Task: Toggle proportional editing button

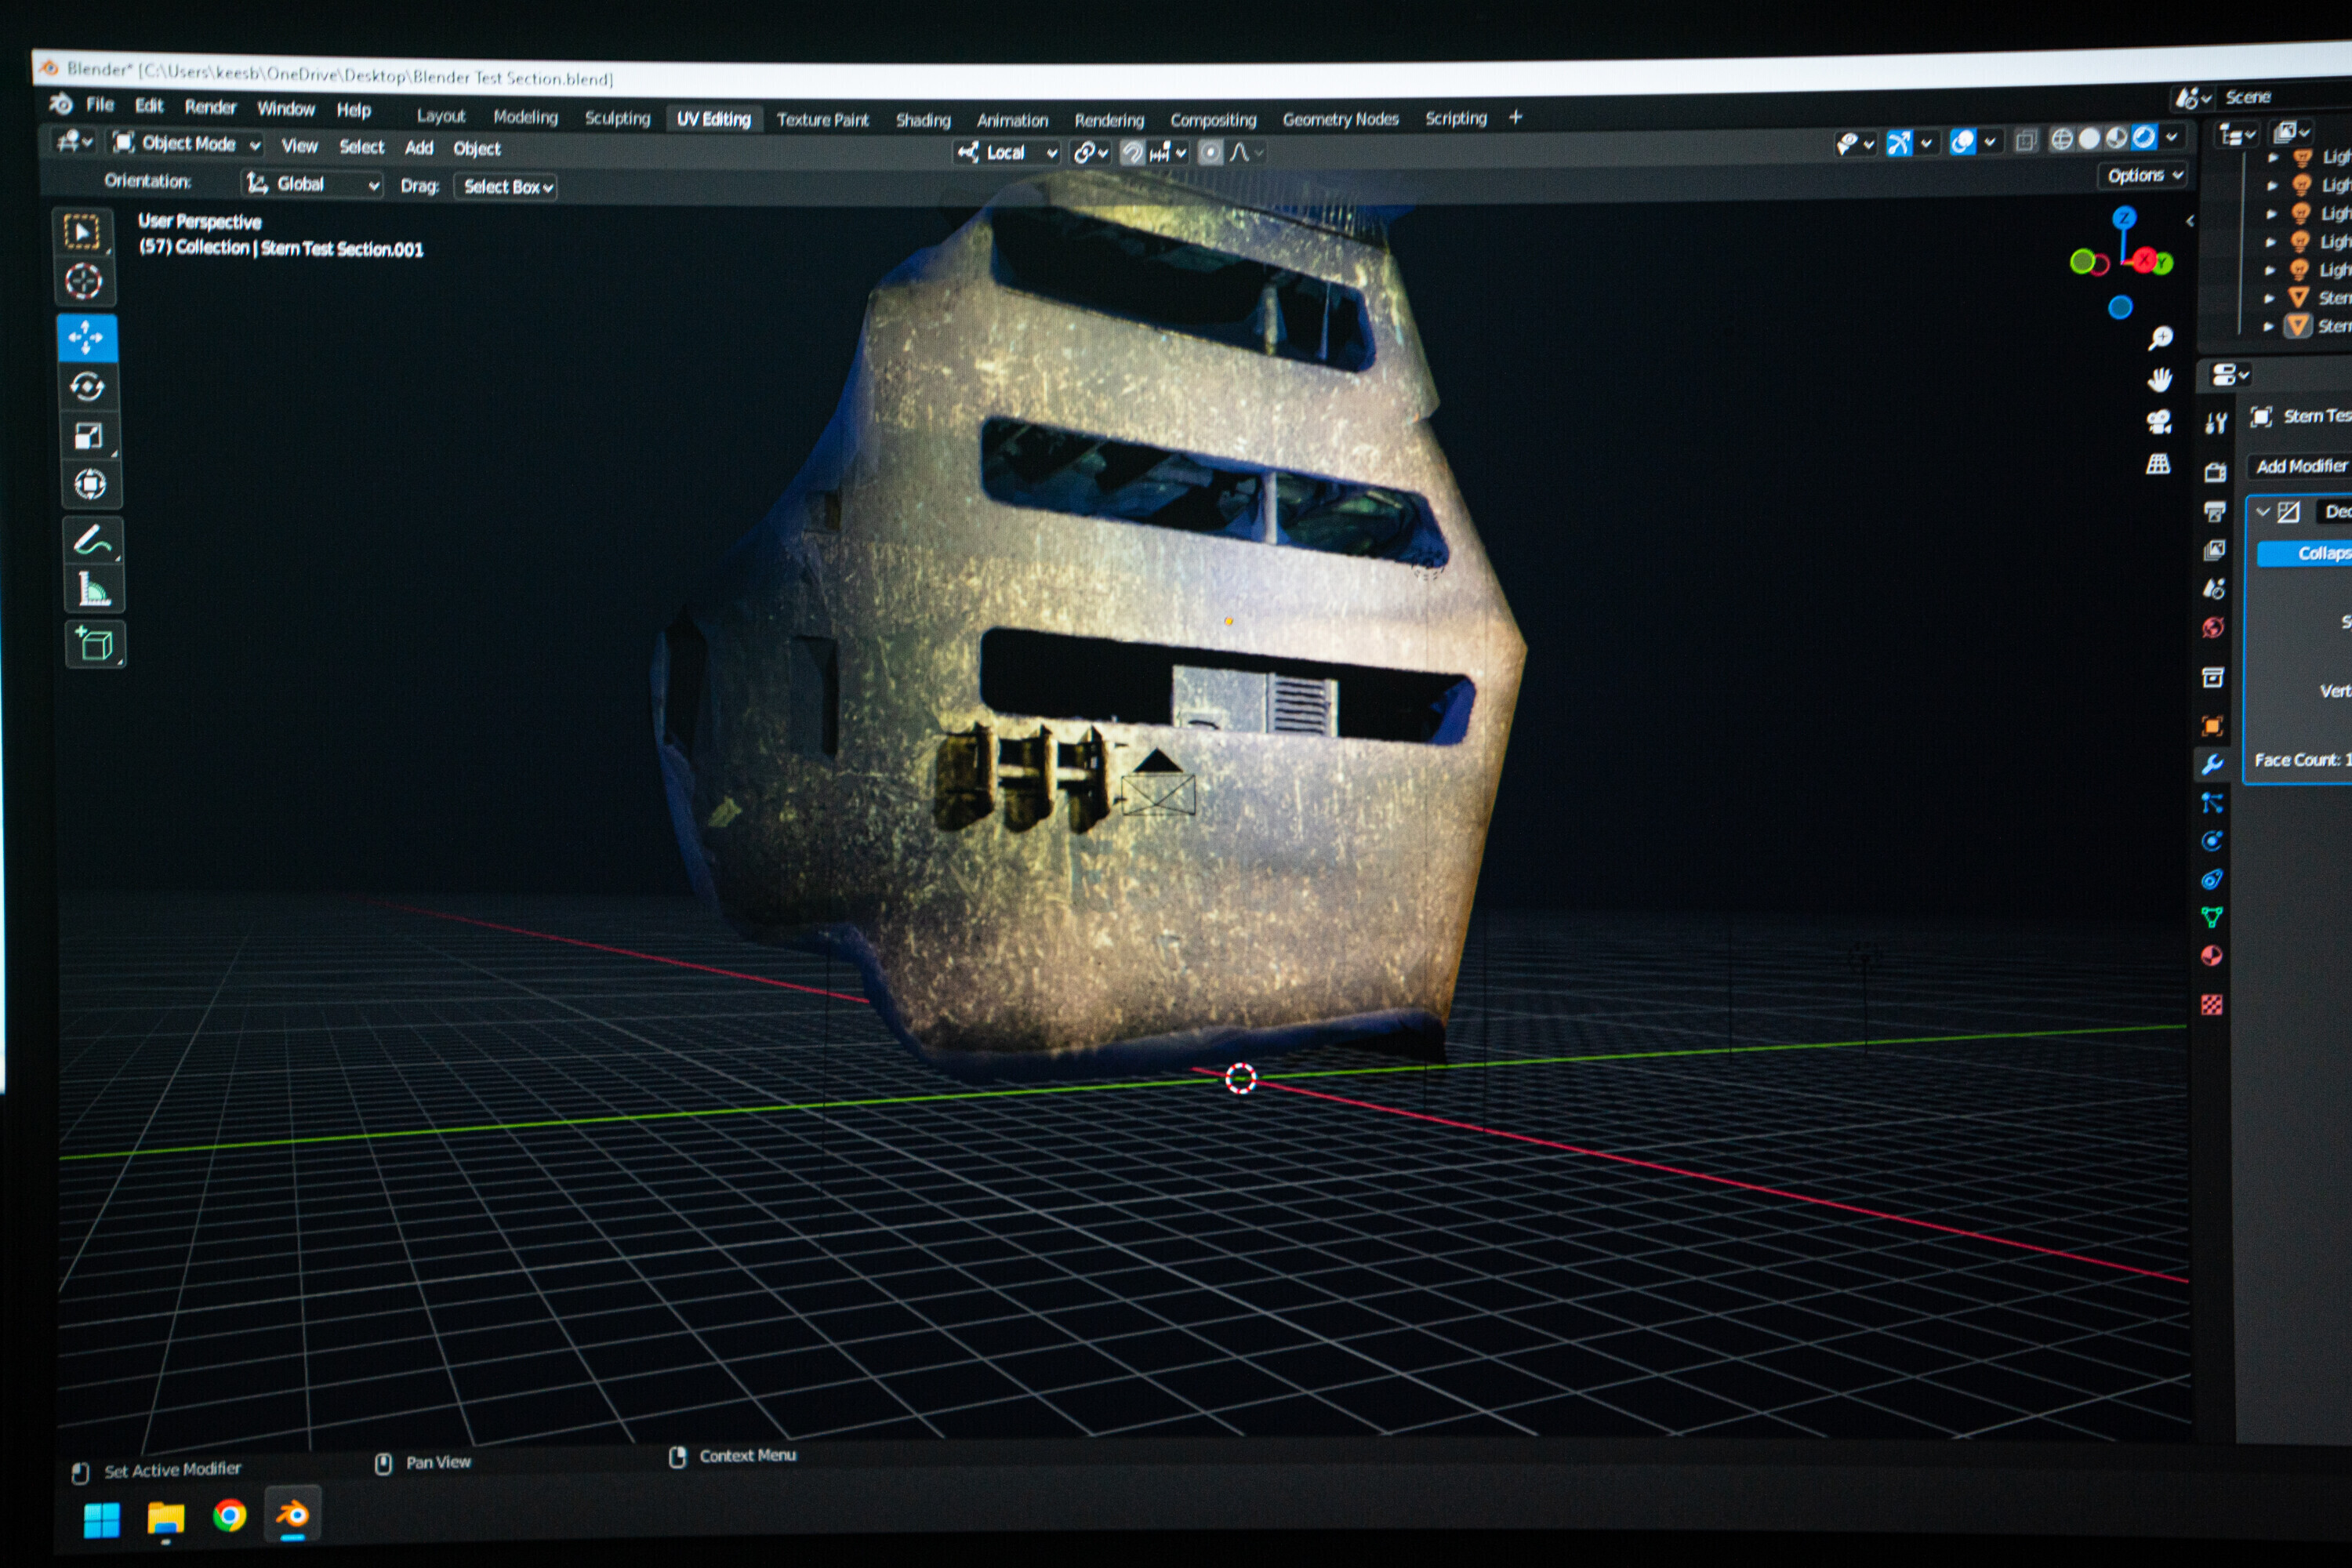Action: [1210, 152]
